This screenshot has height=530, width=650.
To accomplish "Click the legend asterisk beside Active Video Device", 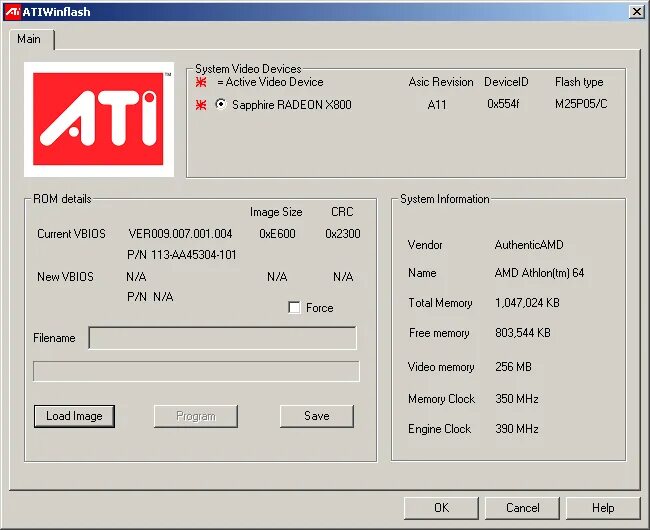I will click(201, 82).
